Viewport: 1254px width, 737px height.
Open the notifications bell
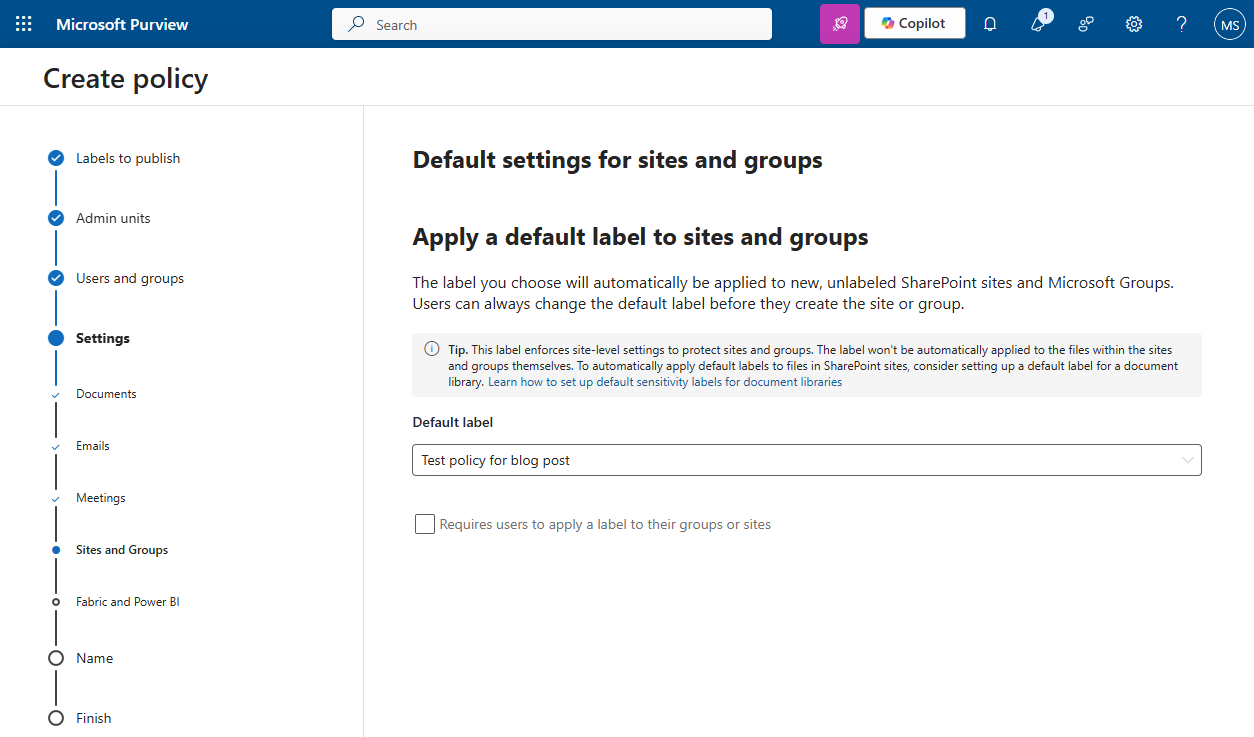(989, 23)
